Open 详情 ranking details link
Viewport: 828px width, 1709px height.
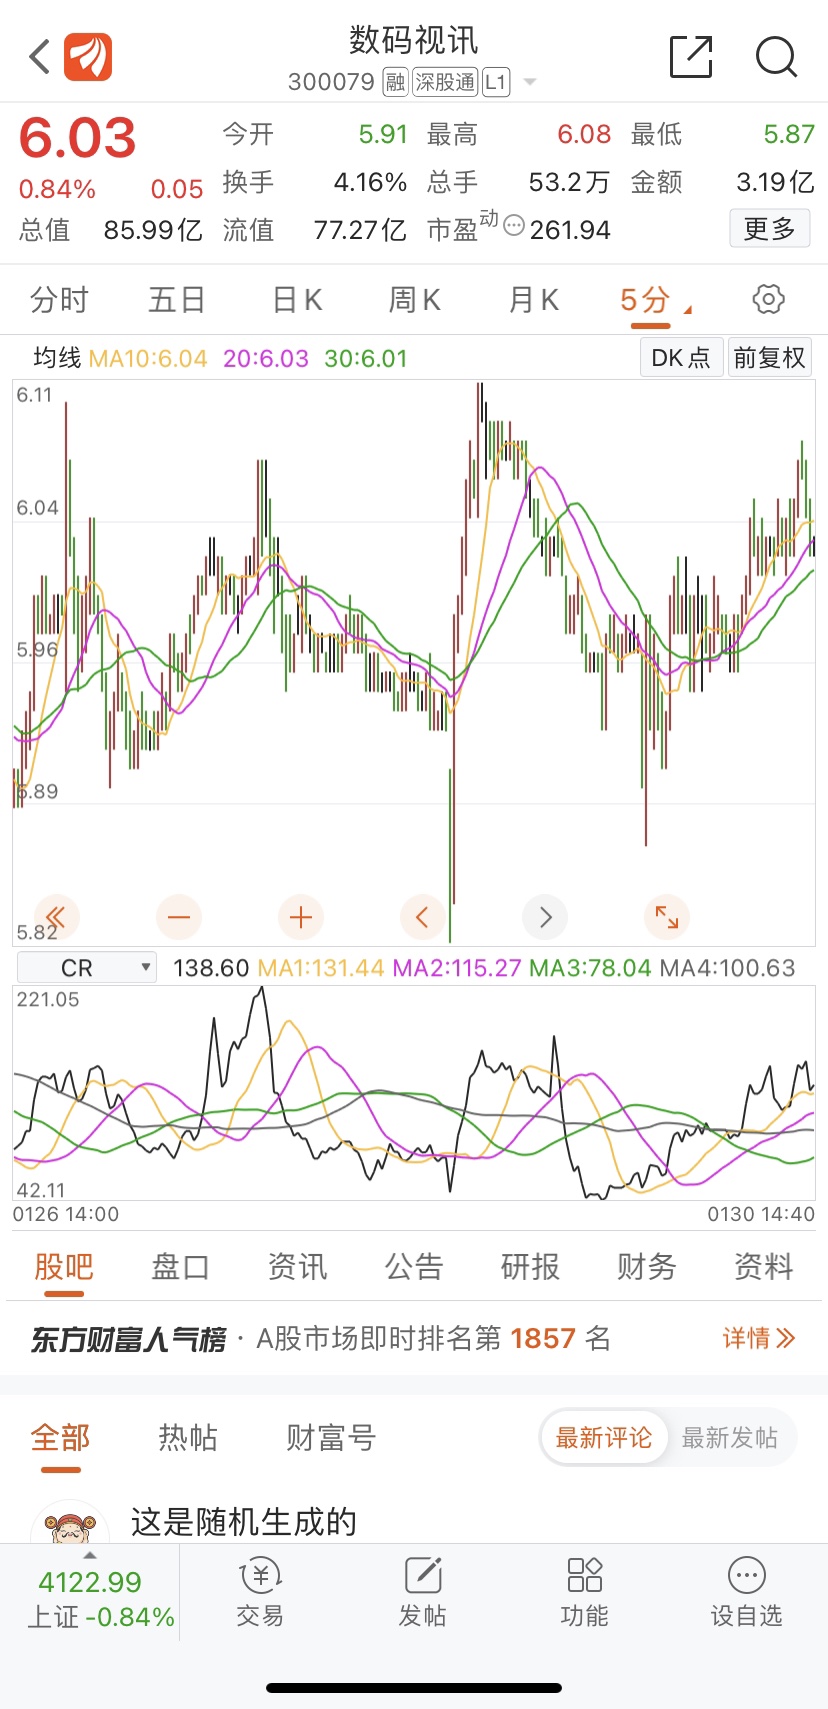(759, 1338)
